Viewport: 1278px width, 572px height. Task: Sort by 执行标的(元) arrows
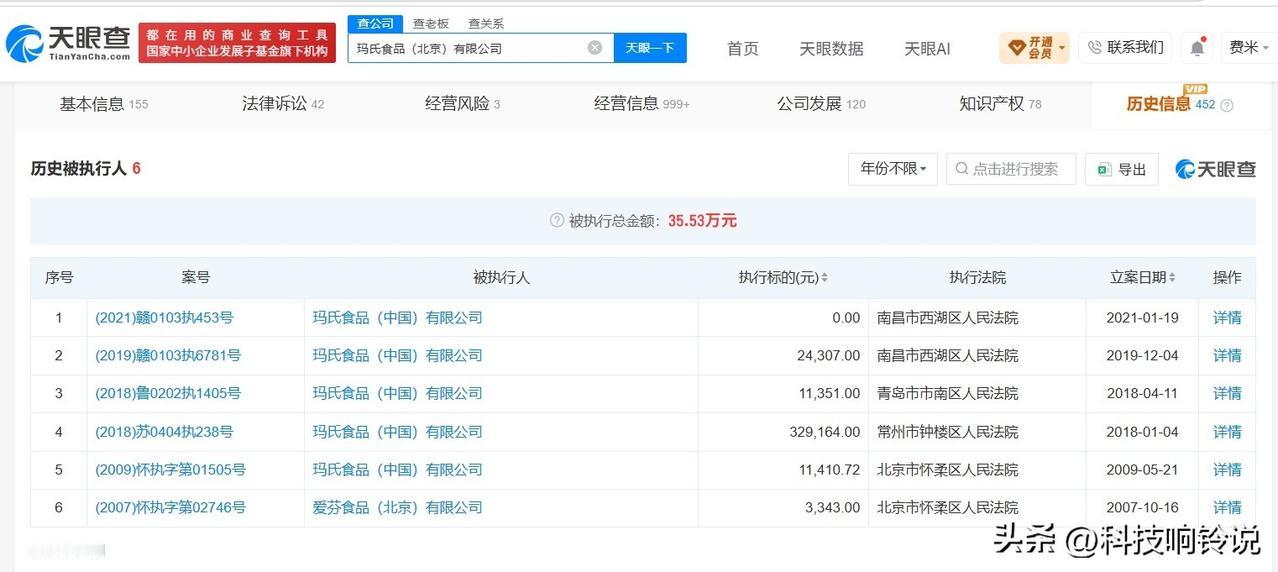point(824,278)
